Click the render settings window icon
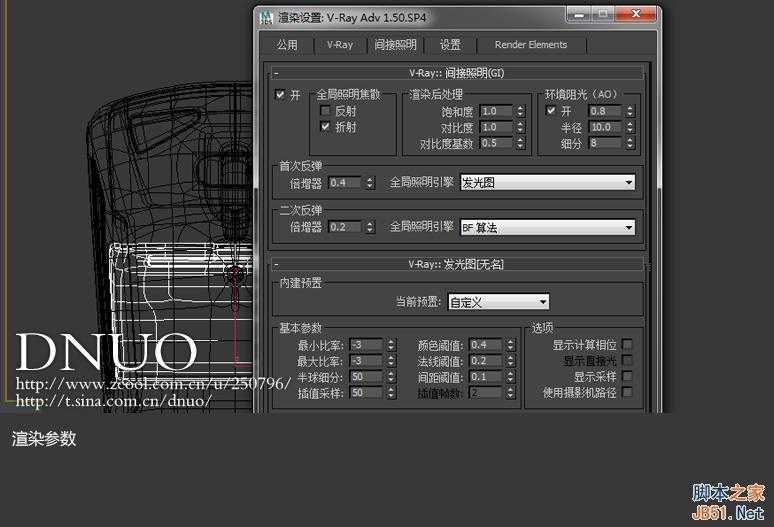Image resolution: width=774 pixels, height=527 pixels. coord(267,18)
